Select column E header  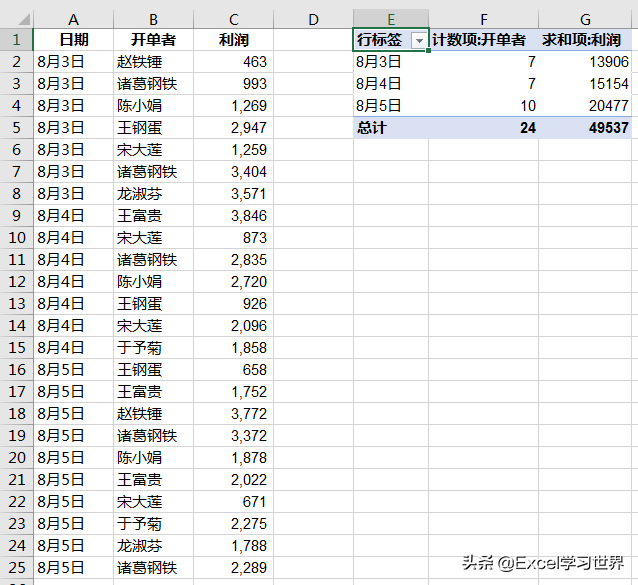pos(391,19)
